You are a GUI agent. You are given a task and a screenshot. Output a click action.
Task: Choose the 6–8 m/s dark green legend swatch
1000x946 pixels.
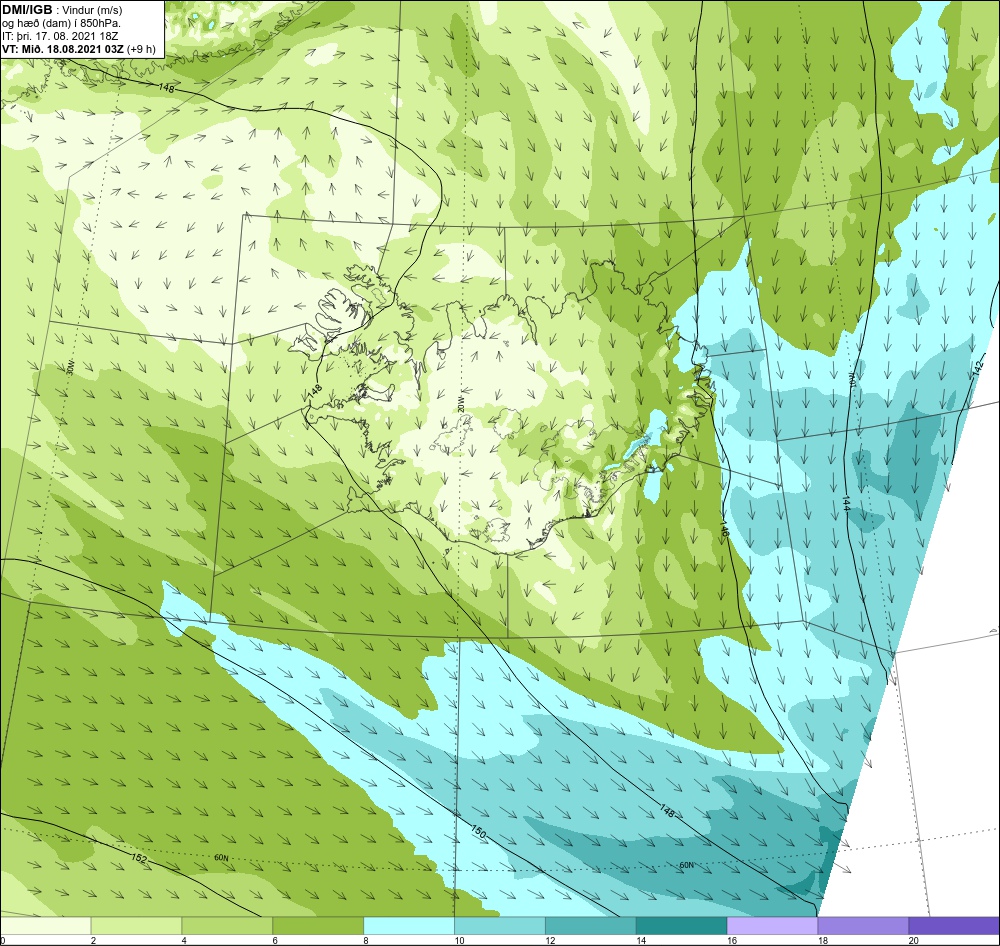point(318,926)
